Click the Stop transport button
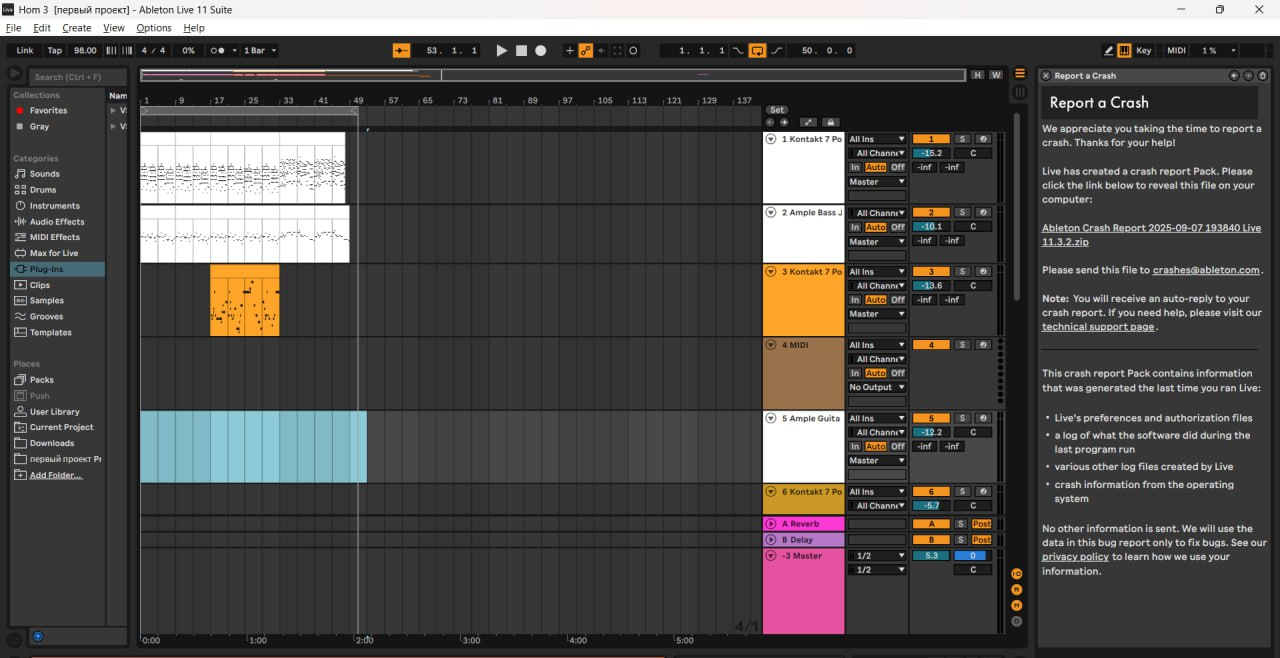Image resolution: width=1280 pixels, height=658 pixels. (x=521, y=50)
